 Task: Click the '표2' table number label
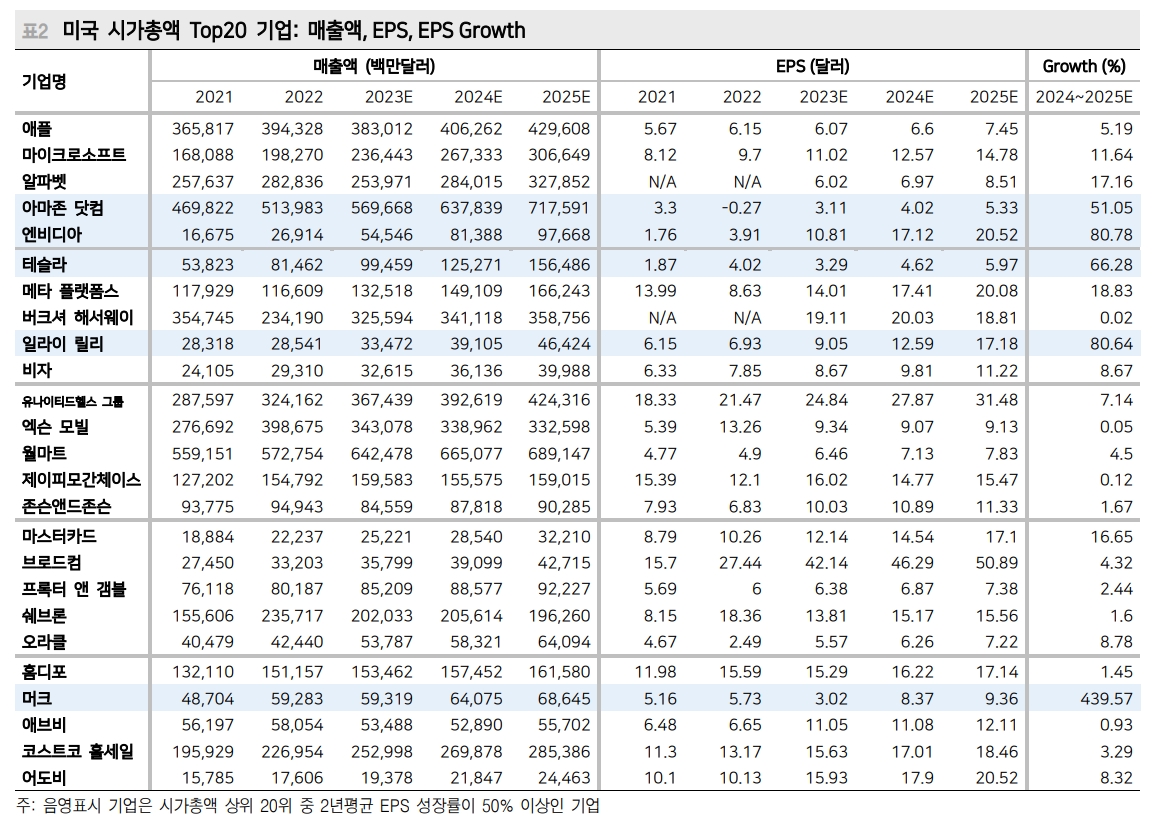pos(35,31)
